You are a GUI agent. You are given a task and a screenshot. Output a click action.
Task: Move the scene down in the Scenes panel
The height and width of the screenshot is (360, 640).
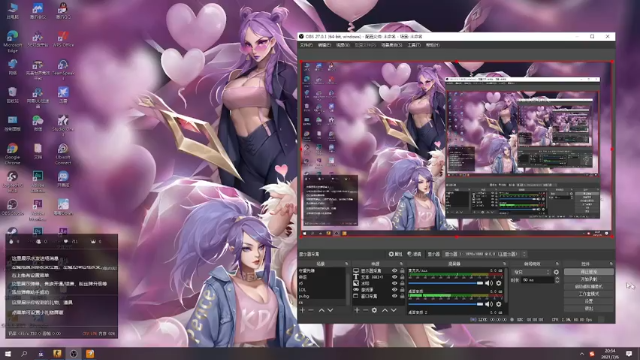[x=330, y=310]
